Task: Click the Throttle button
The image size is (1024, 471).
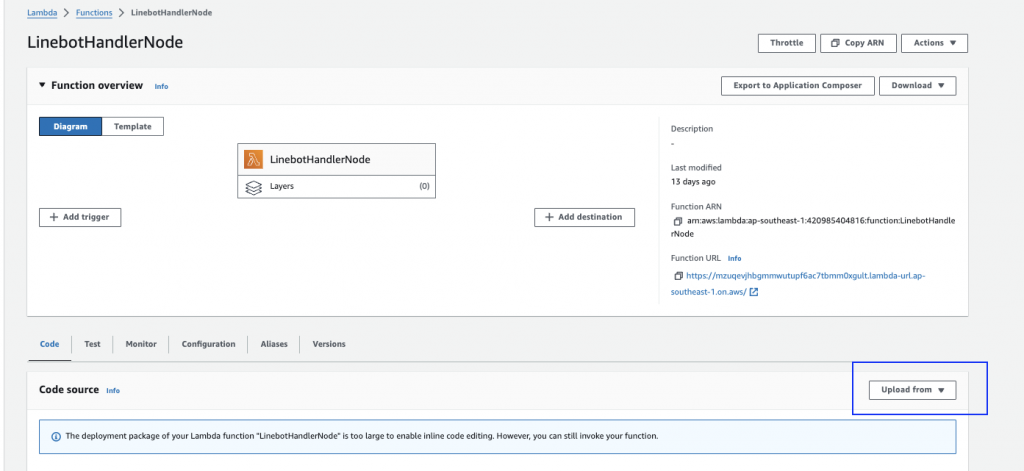Action: 786,43
